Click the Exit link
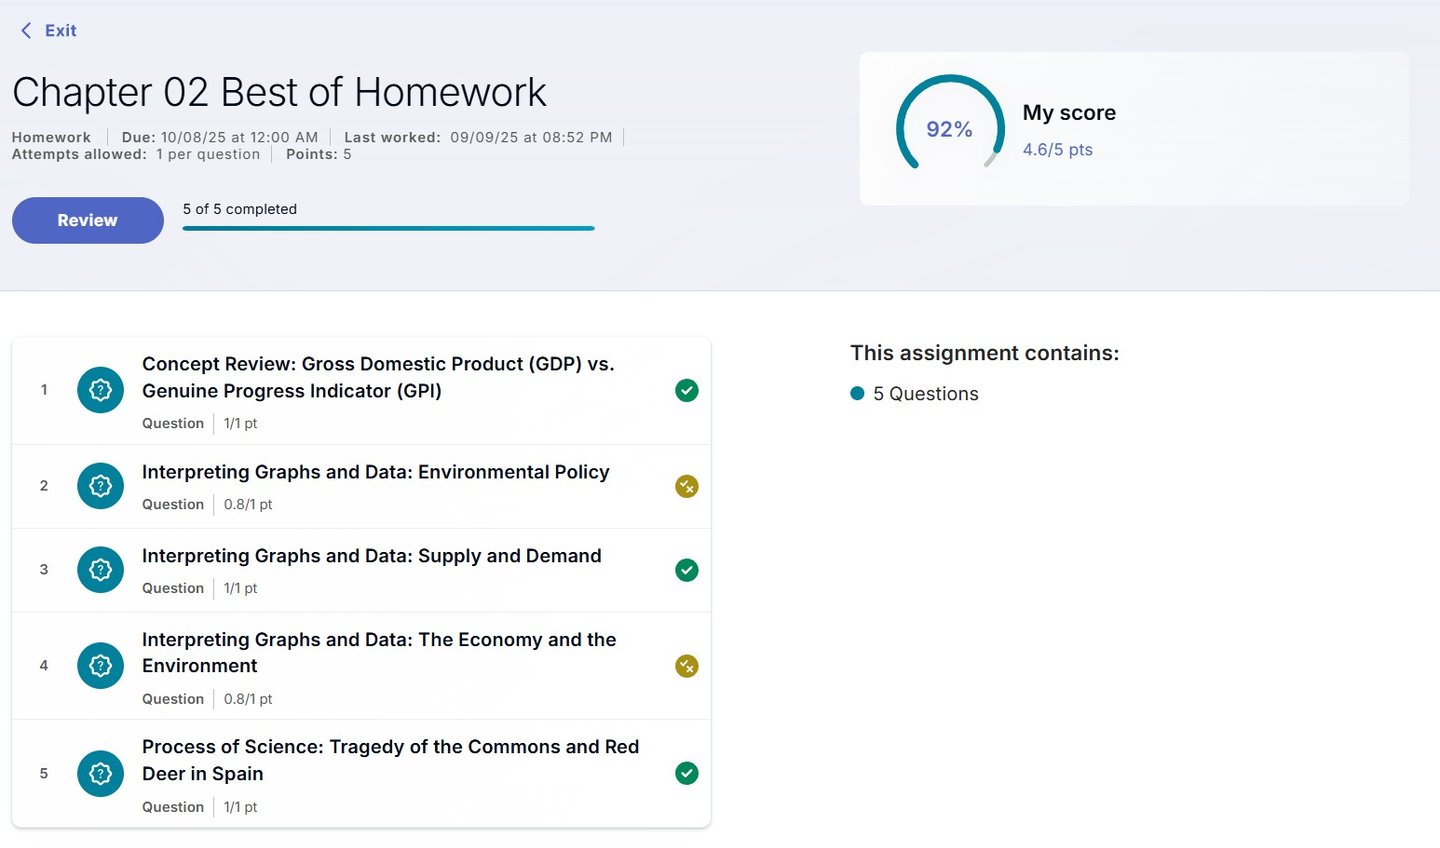The height and width of the screenshot is (848, 1440). pos(60,31)
